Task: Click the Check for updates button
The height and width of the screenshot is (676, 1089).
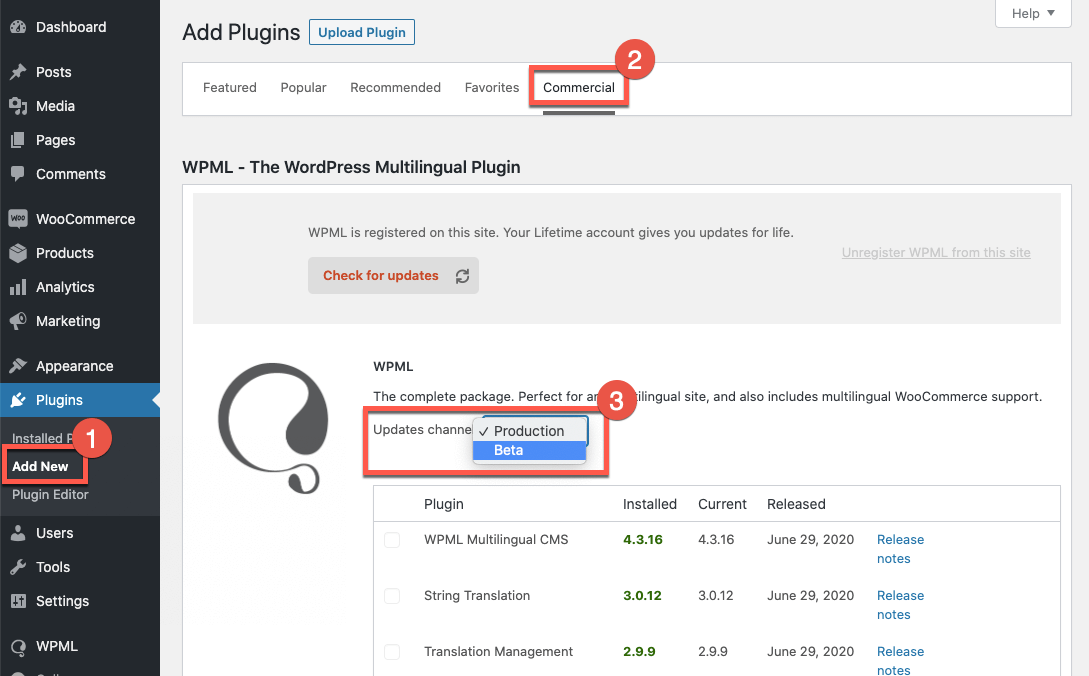Action: 393,276
